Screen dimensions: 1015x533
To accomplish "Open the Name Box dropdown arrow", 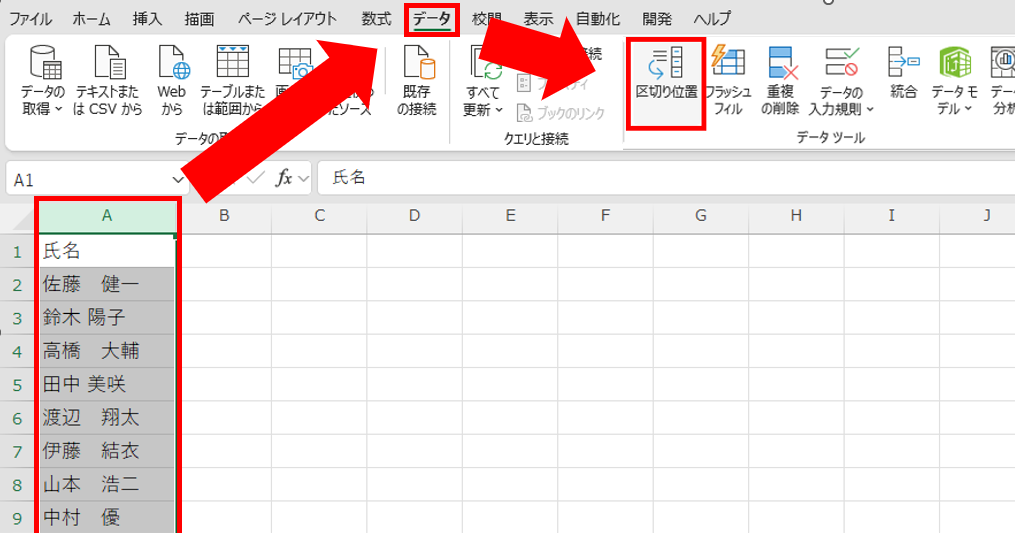I will click(178, 179).
